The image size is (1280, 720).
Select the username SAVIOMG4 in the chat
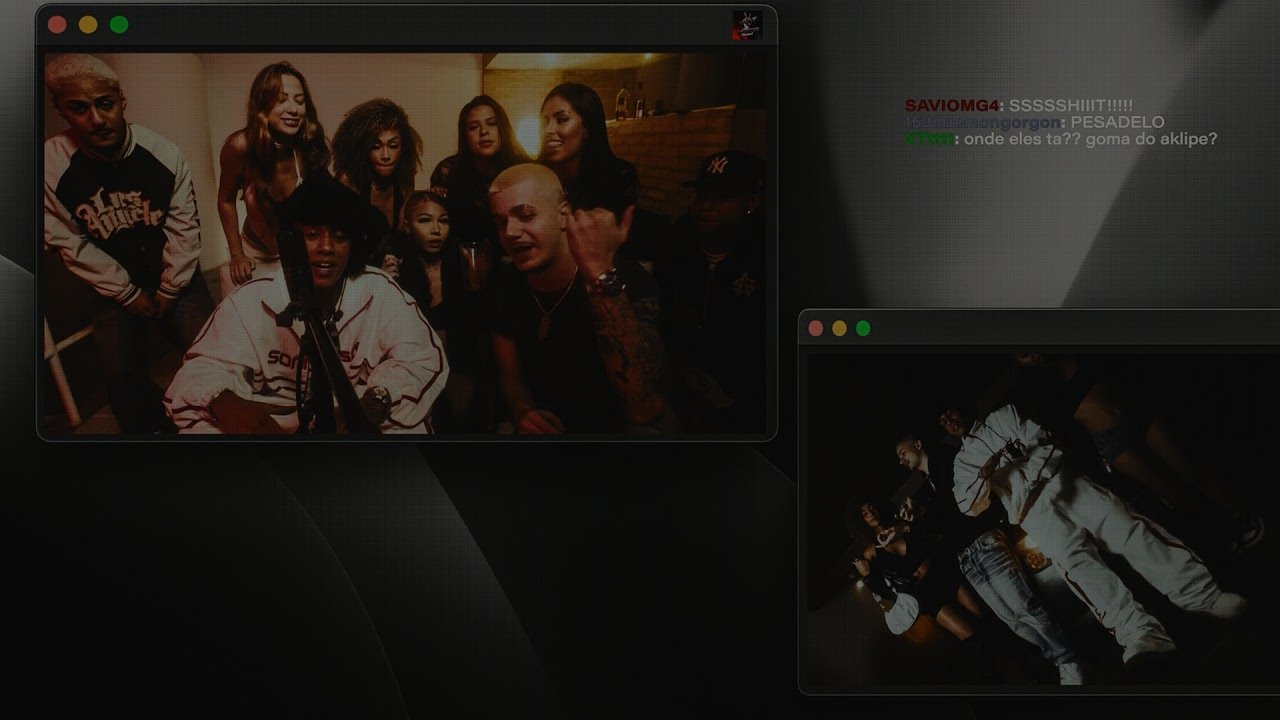tap(952, 106)
